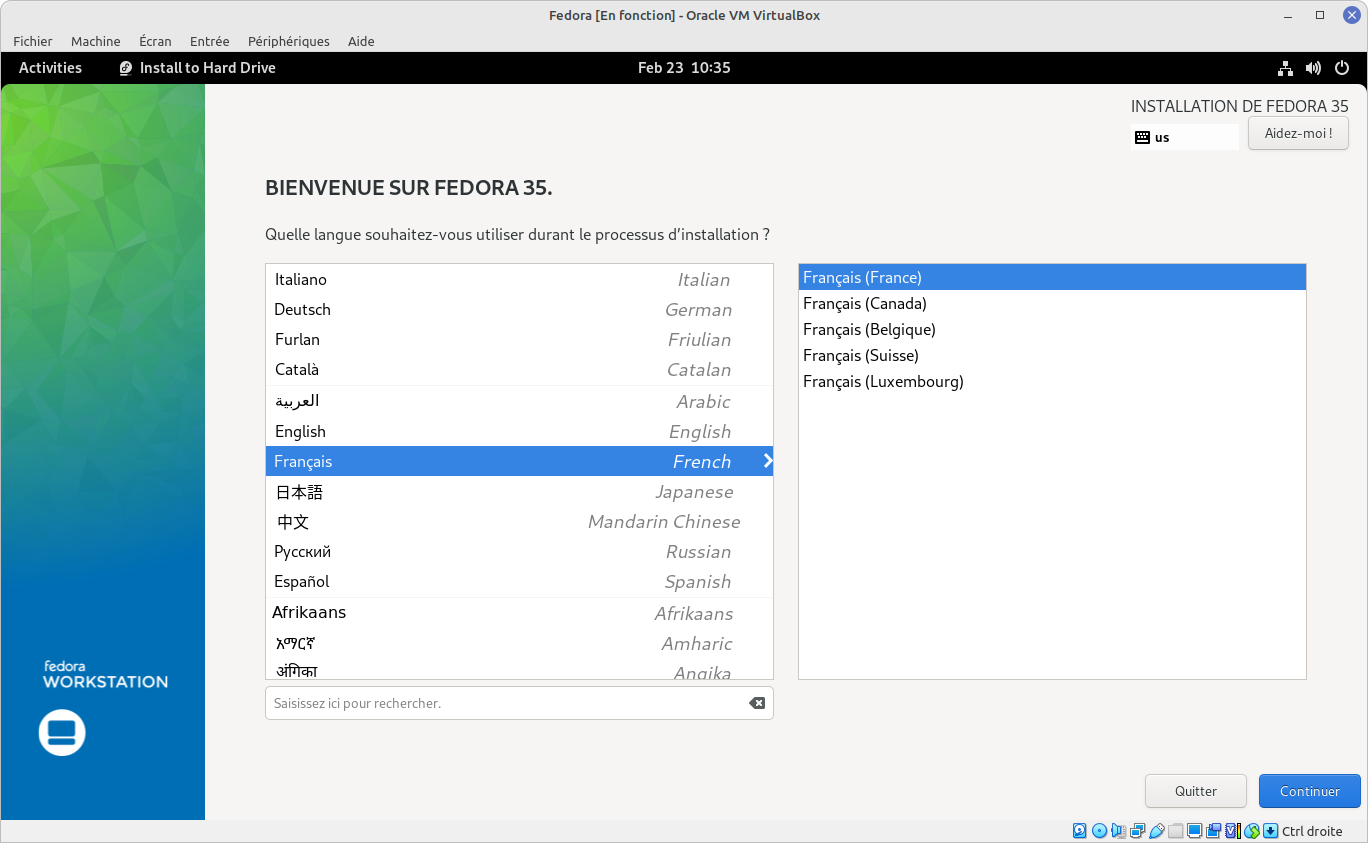Click the network adapters icon in status bar
Screen dimensions: 1368x843
(x=1138, y=831)
